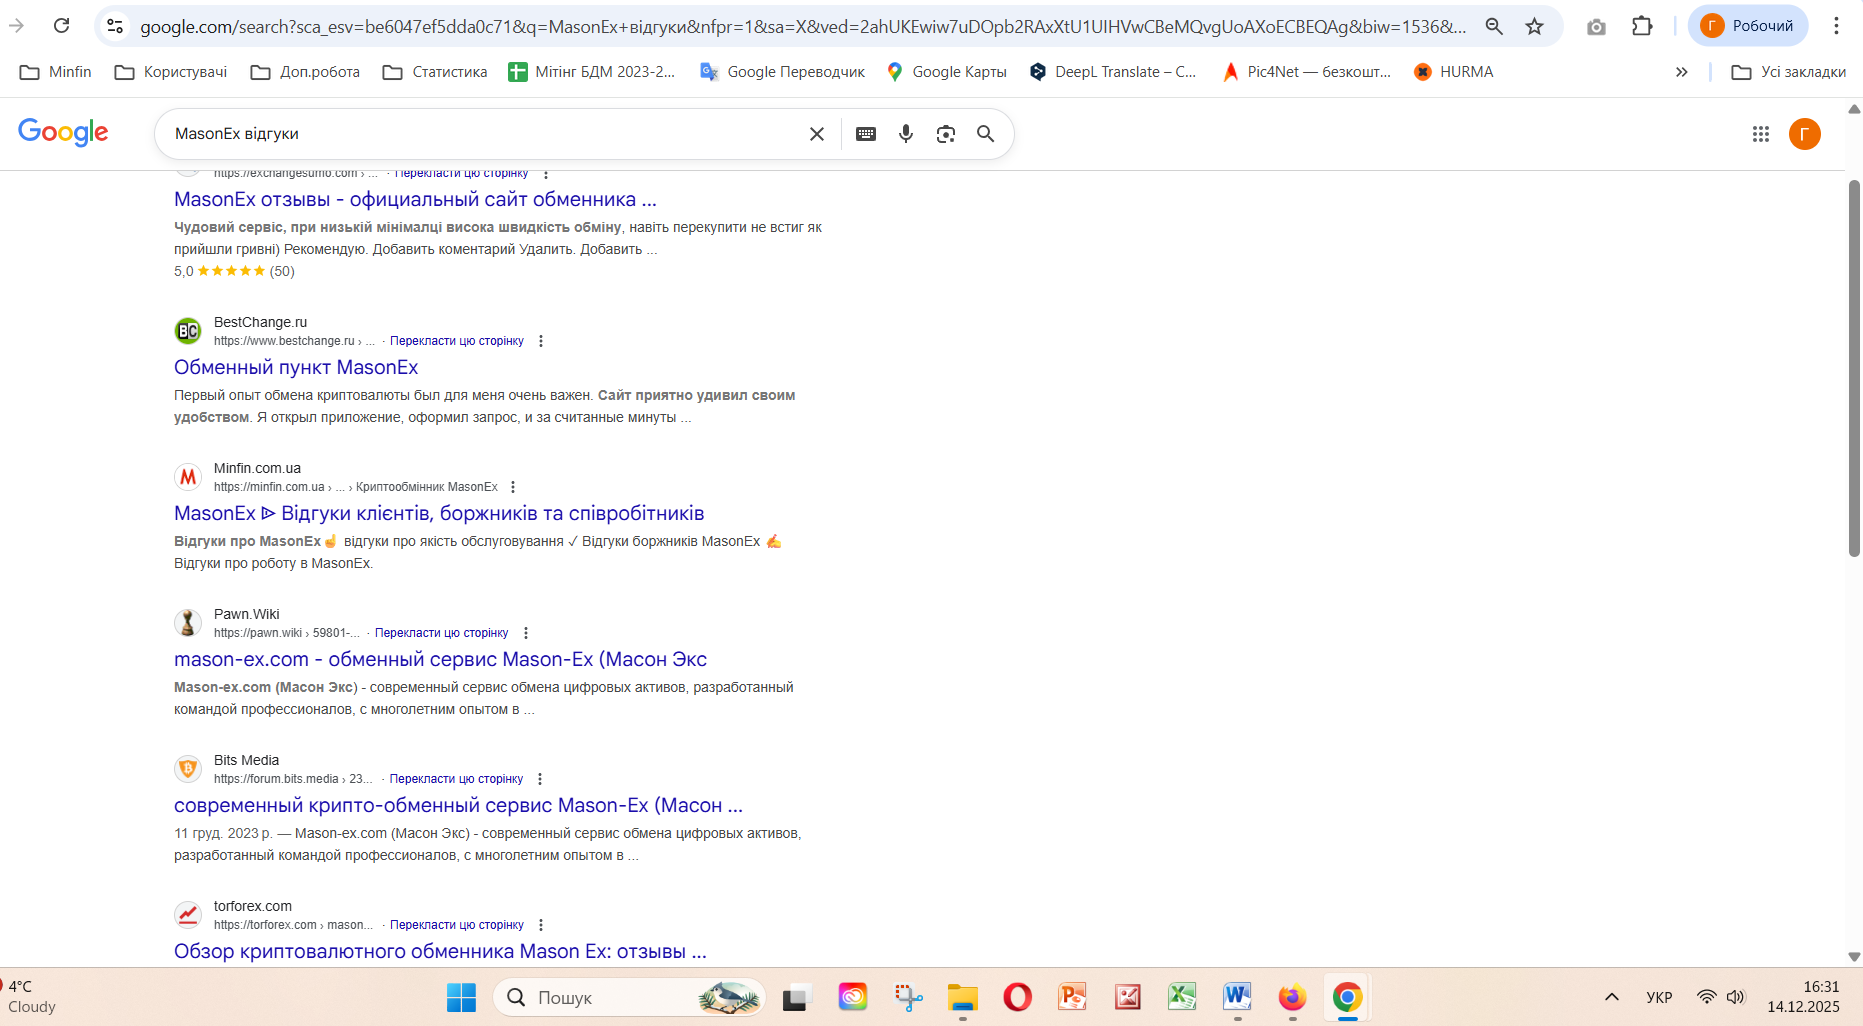Open Обзор криптовалютного обменника Mason Ex result
Image resolution: width=1863 pixels, height=1026 pixels.
(x=440, y=951)
